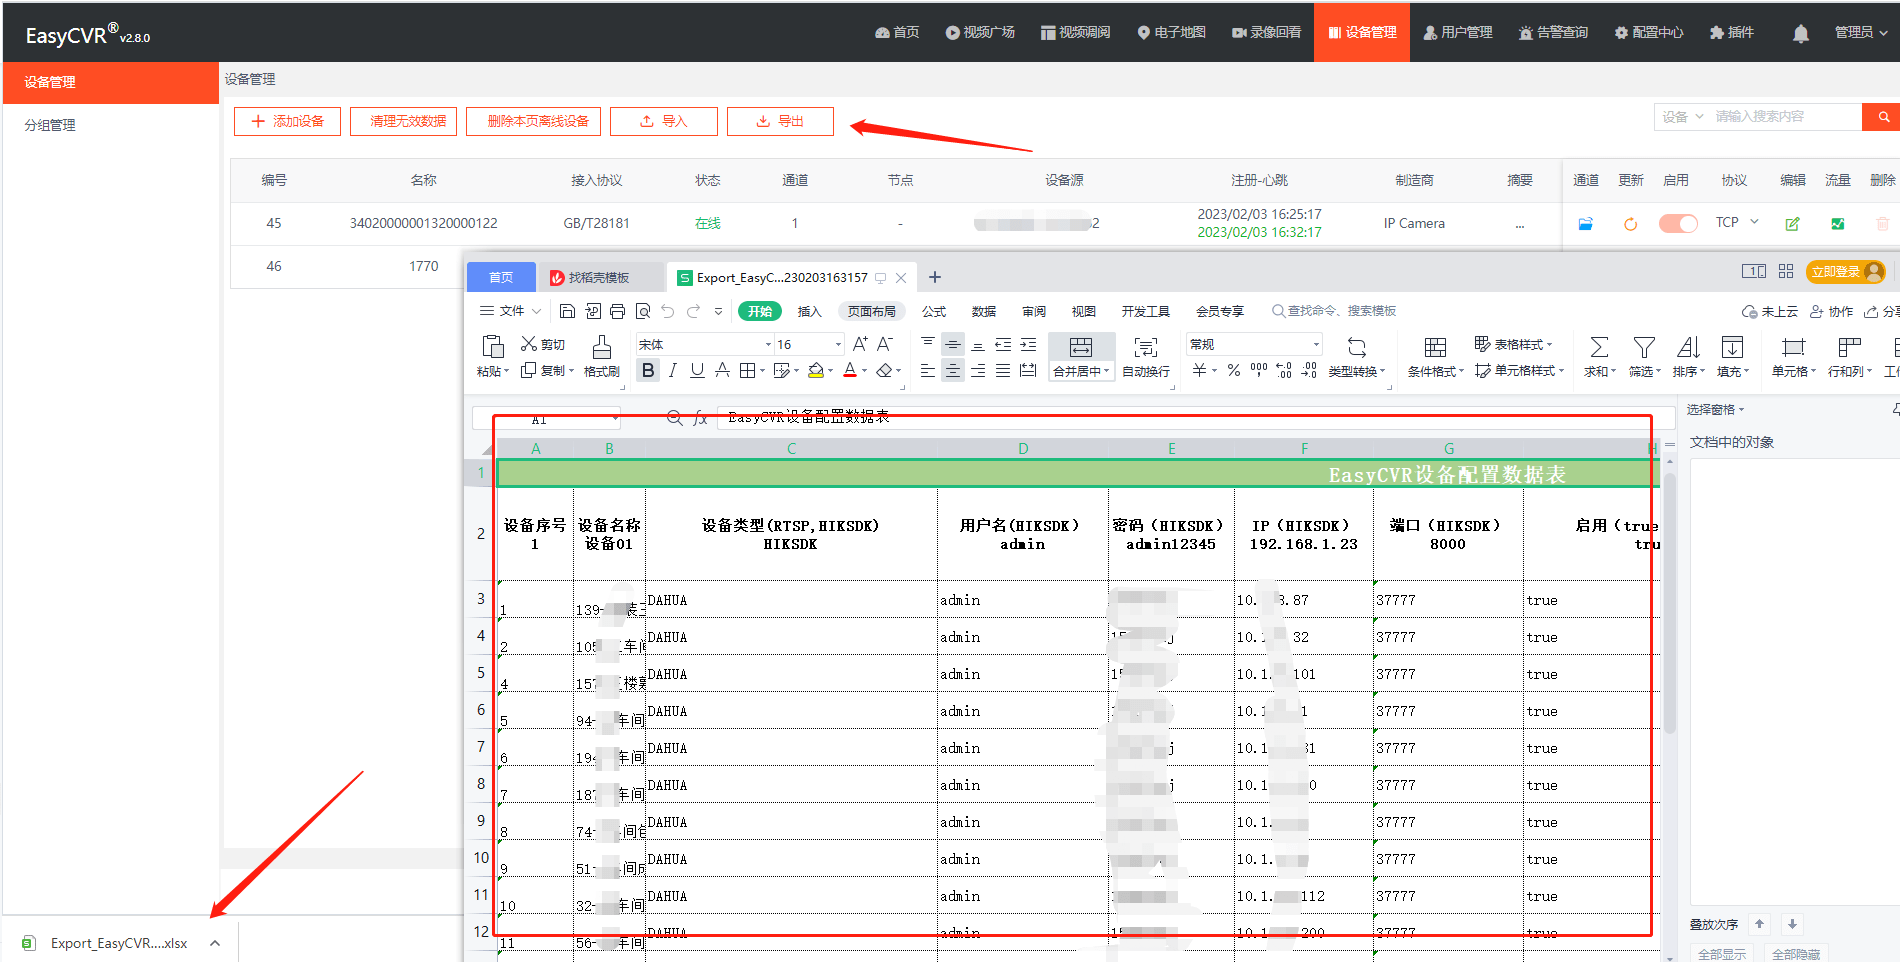Open 视频广场 in the top navigation
Image resolution: width=1900 pixels, height=962 pixels.
tap(980, 33)
